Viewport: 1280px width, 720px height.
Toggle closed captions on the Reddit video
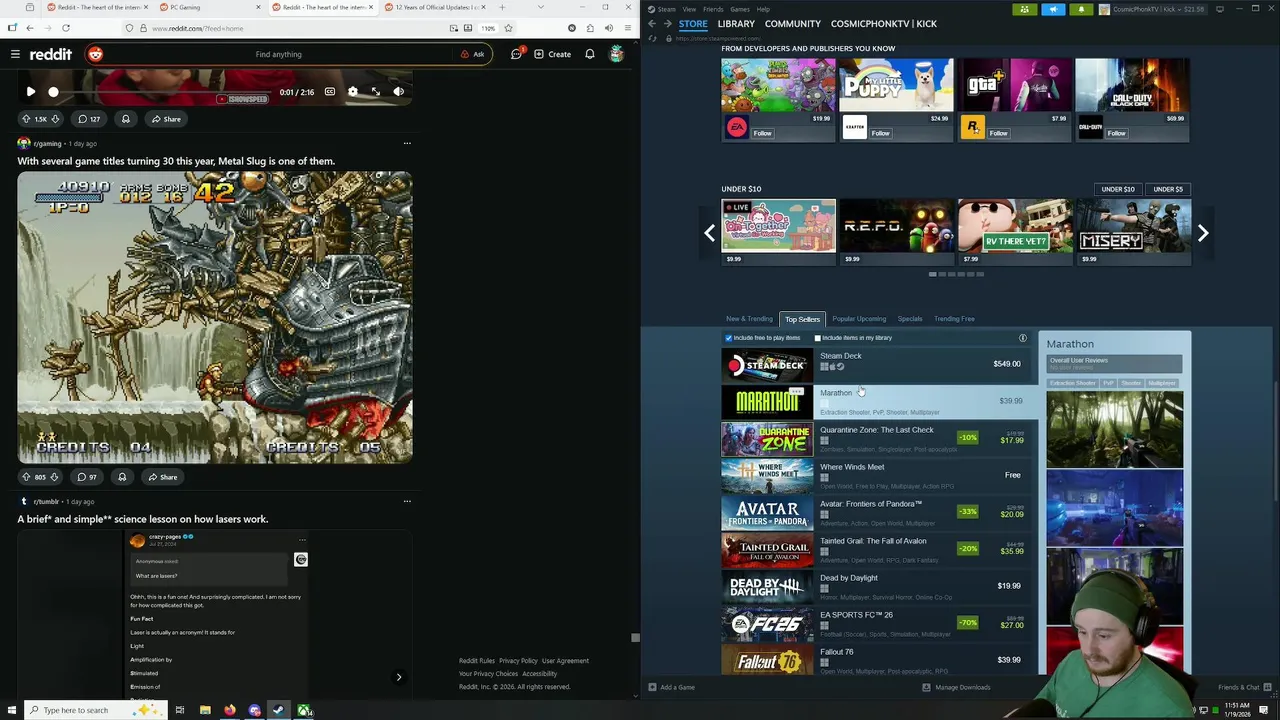tap(329, 92)
